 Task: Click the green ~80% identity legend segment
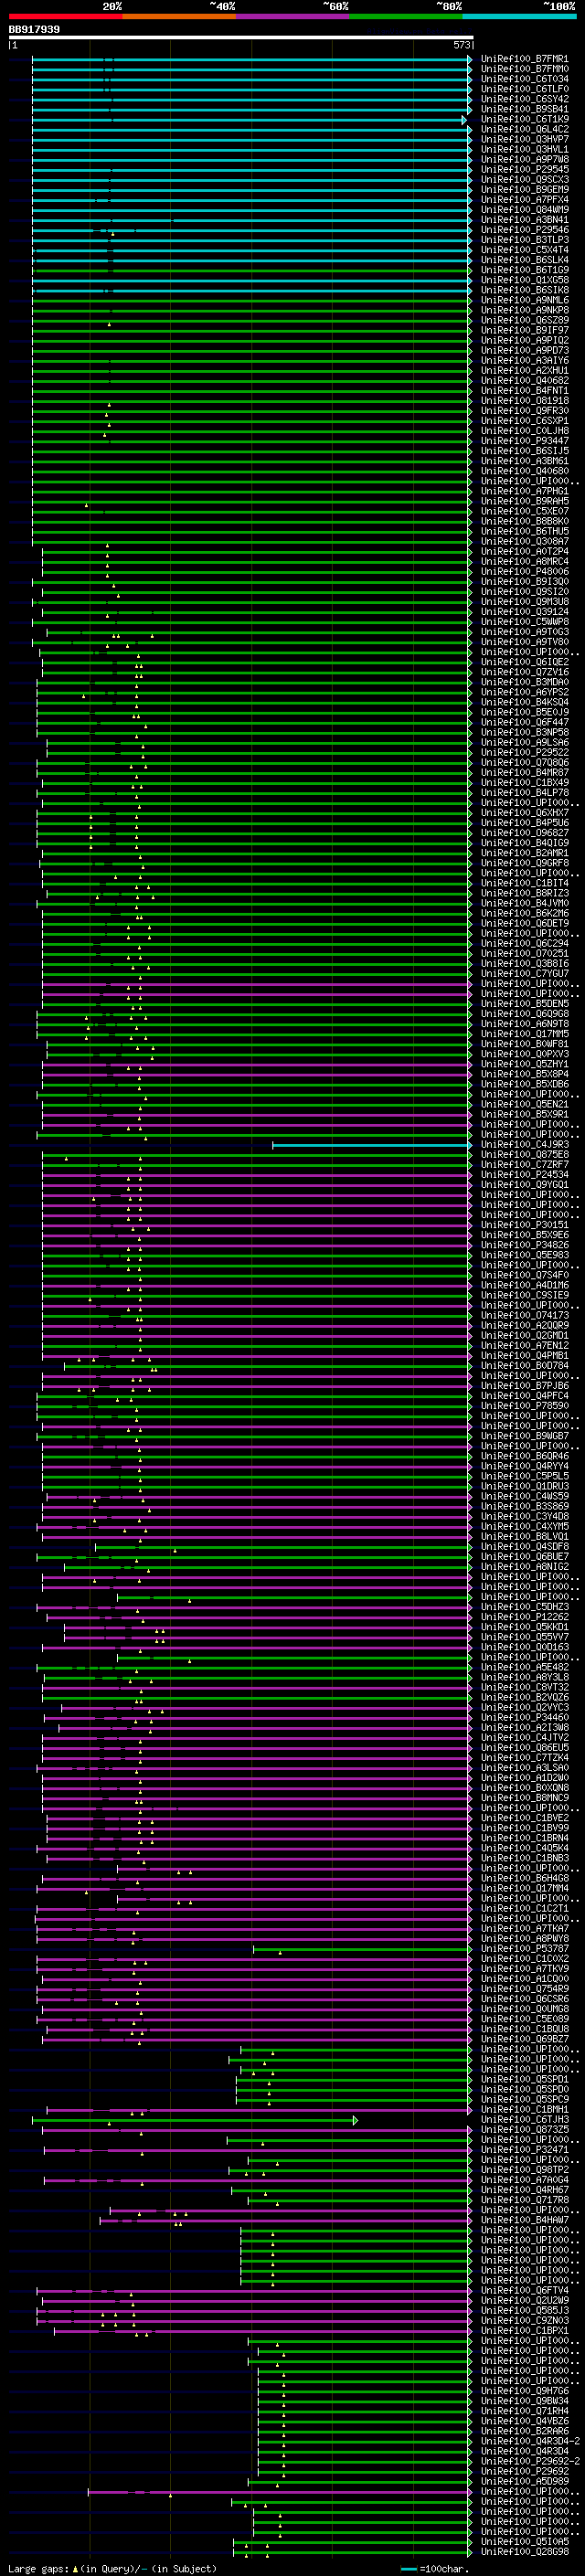tap(406, 16)
